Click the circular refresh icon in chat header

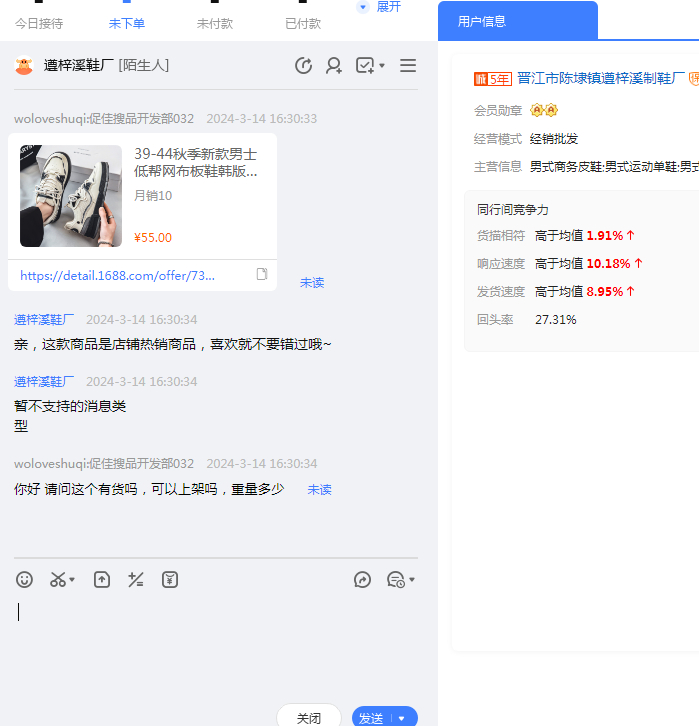point(304,66)
